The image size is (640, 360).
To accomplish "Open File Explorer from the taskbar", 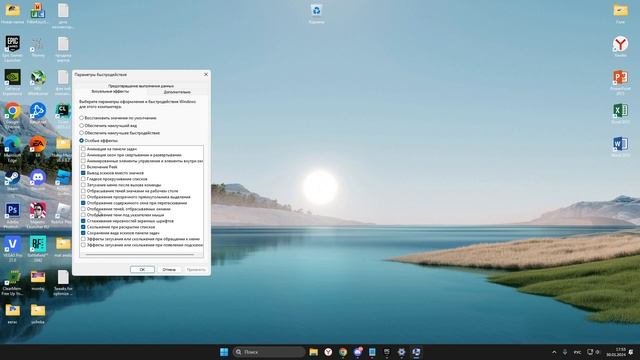I will [x=313, y=352].
